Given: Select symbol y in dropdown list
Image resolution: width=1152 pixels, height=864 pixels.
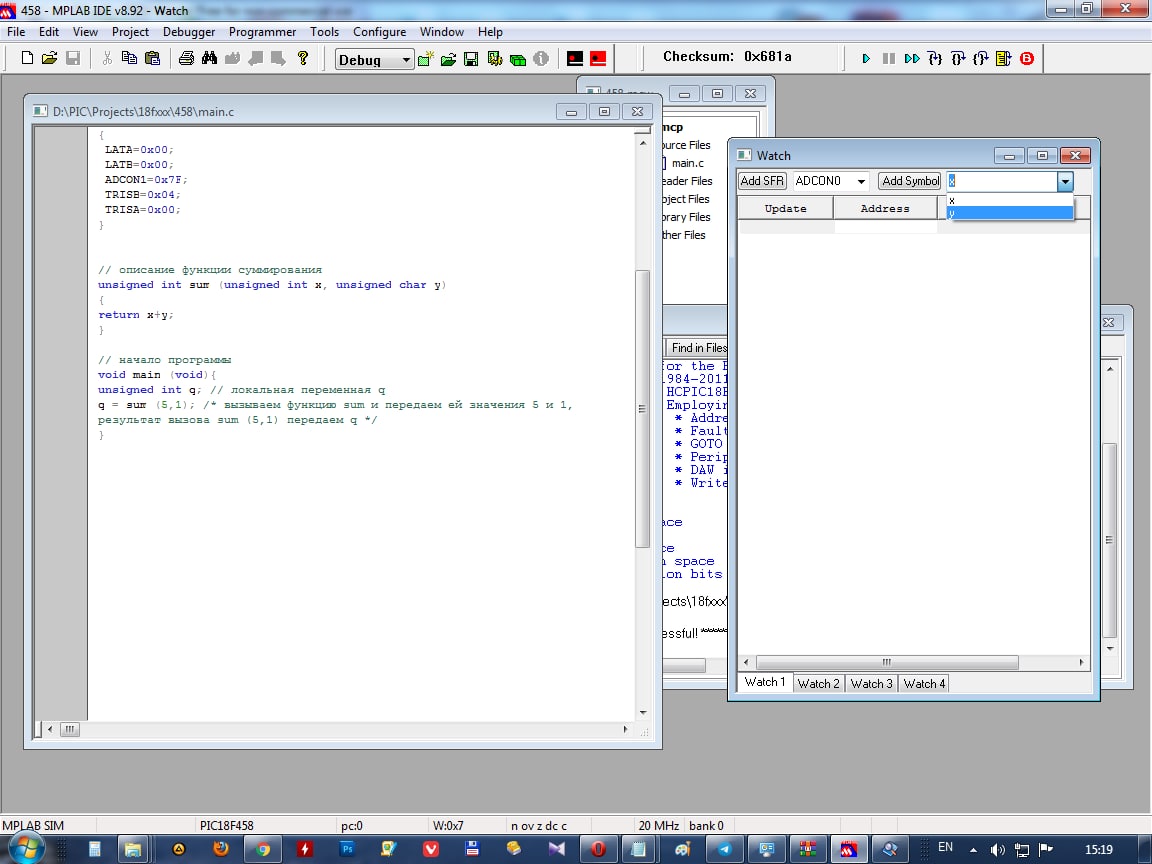Looking at the screenshot, I should [x=1010, y=213].
